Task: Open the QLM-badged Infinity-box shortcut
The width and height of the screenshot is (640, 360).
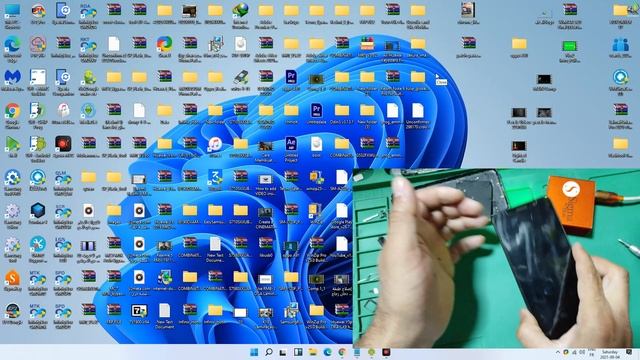Action: tap(63, 178)
